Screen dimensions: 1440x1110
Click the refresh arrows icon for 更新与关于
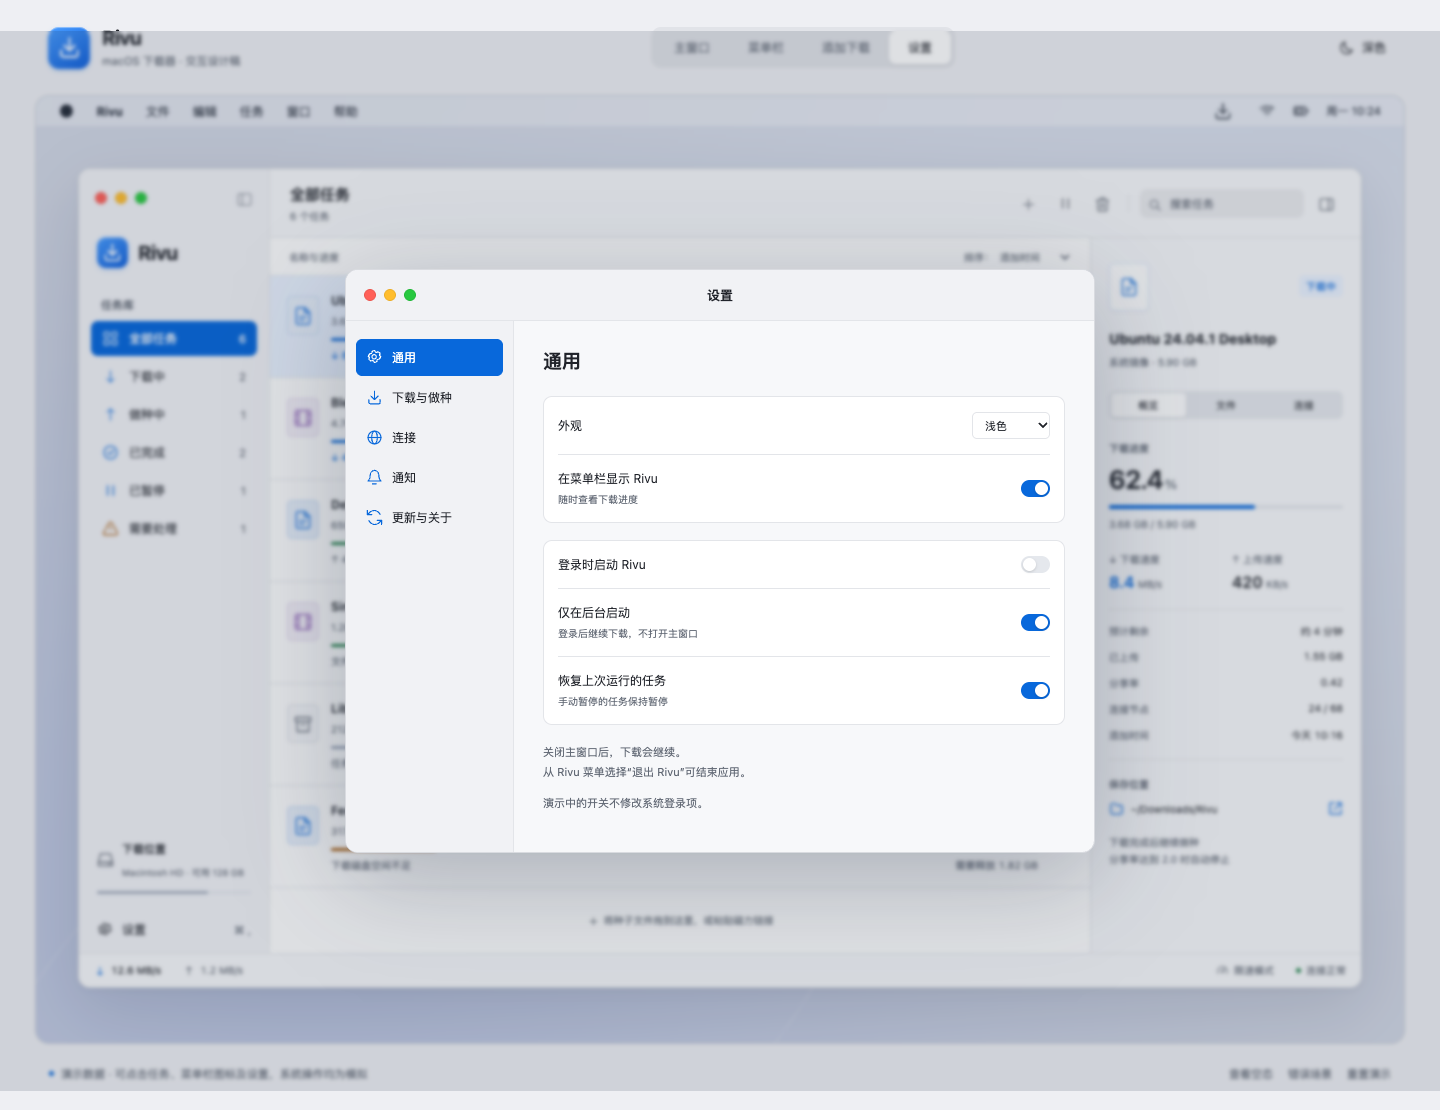(x=374, y=517)
